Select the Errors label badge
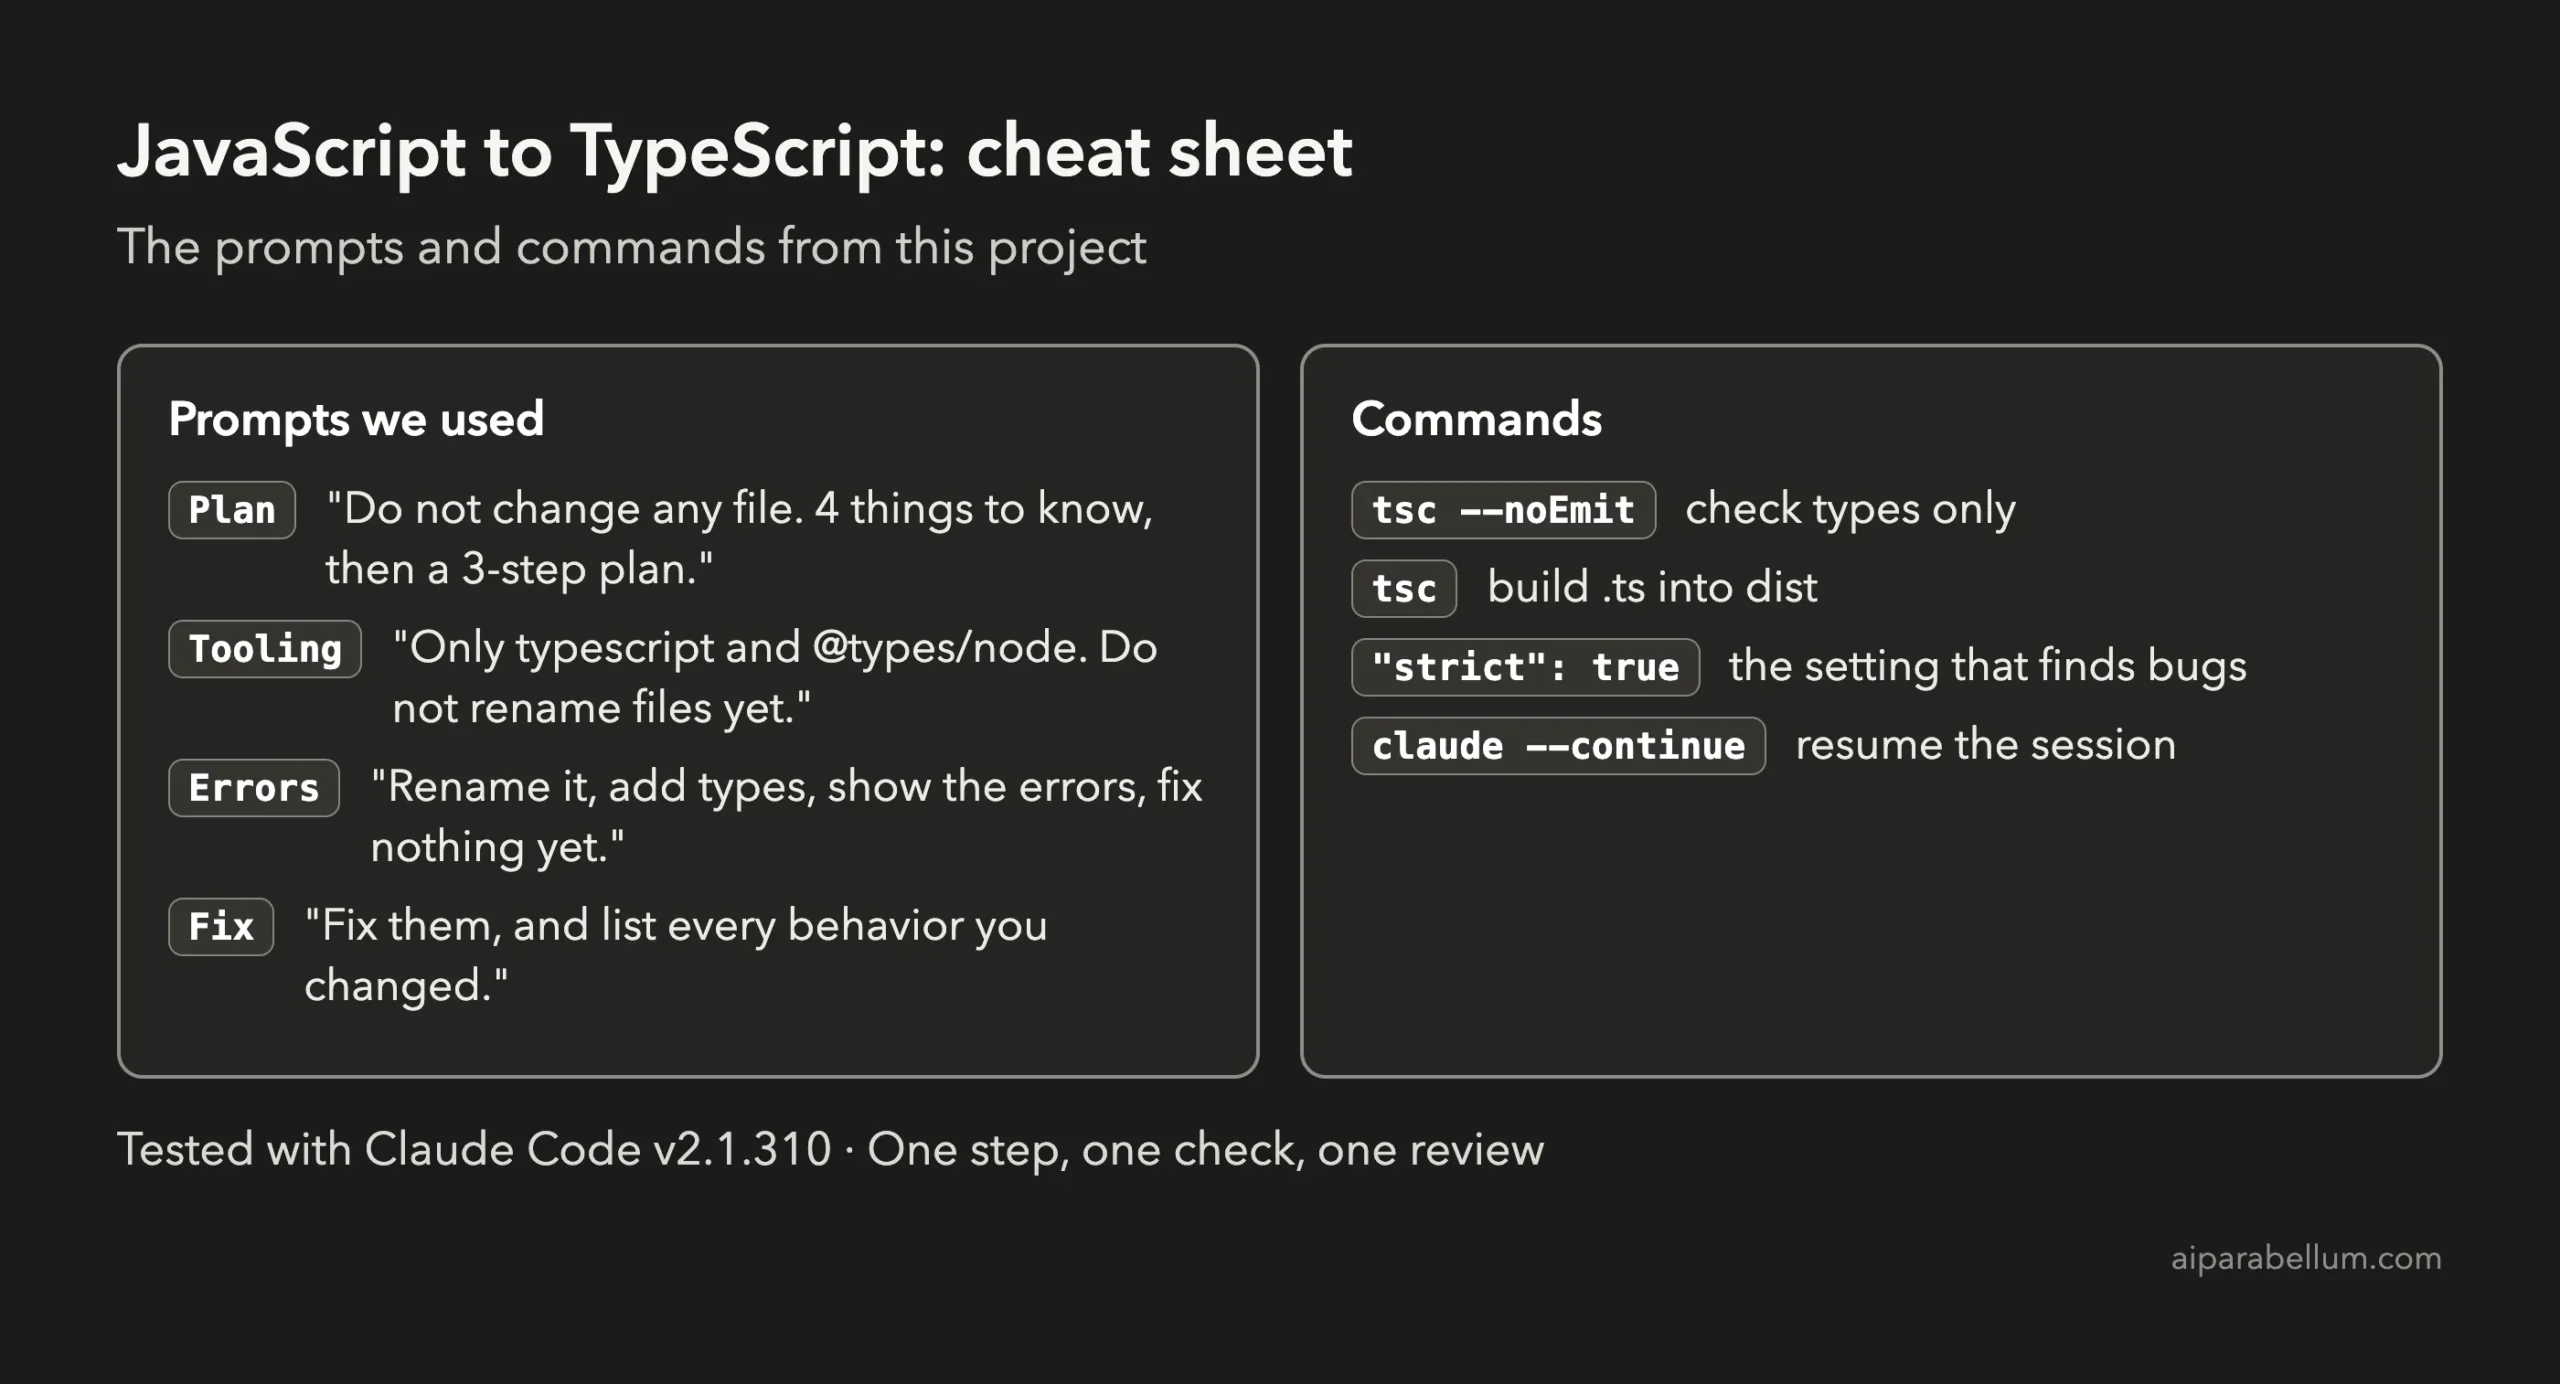The height and width of the screenshot is (1384, 2560). (254, 788)
